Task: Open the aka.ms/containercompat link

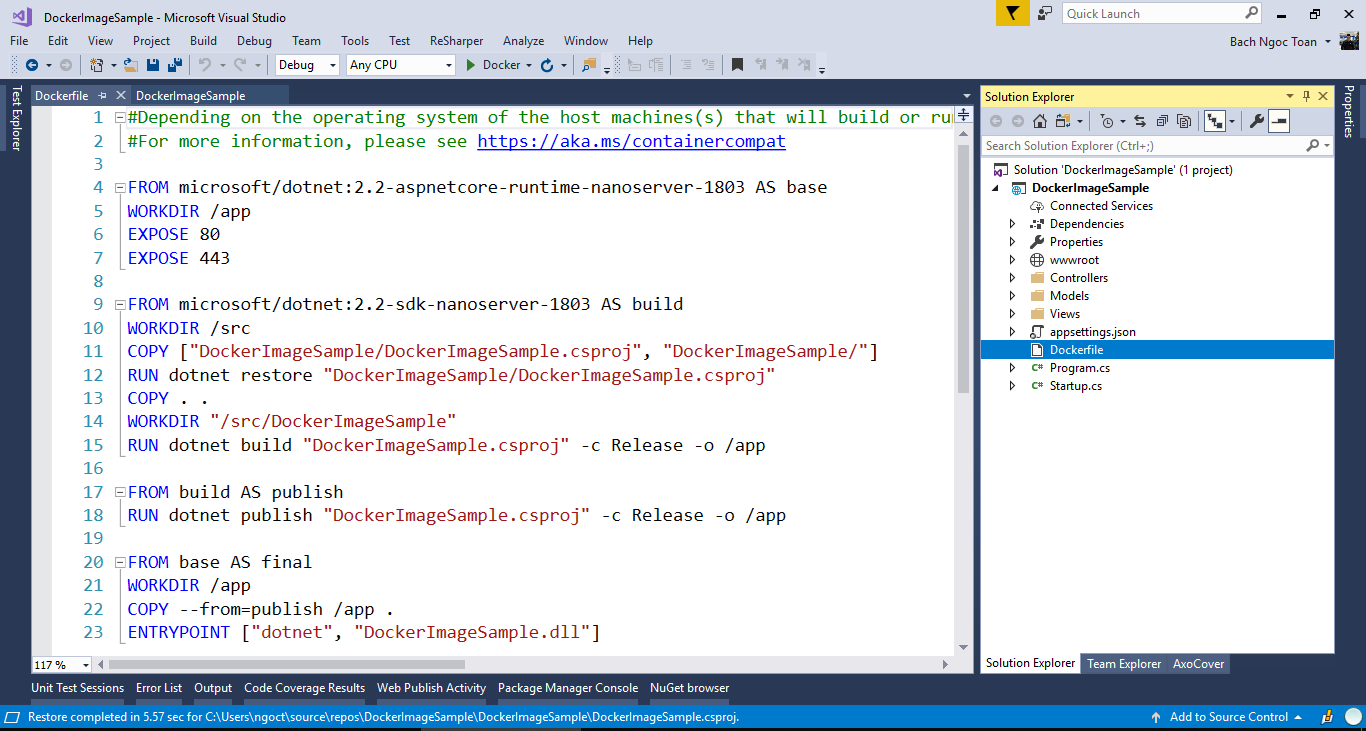Action: tap(631, 141)
